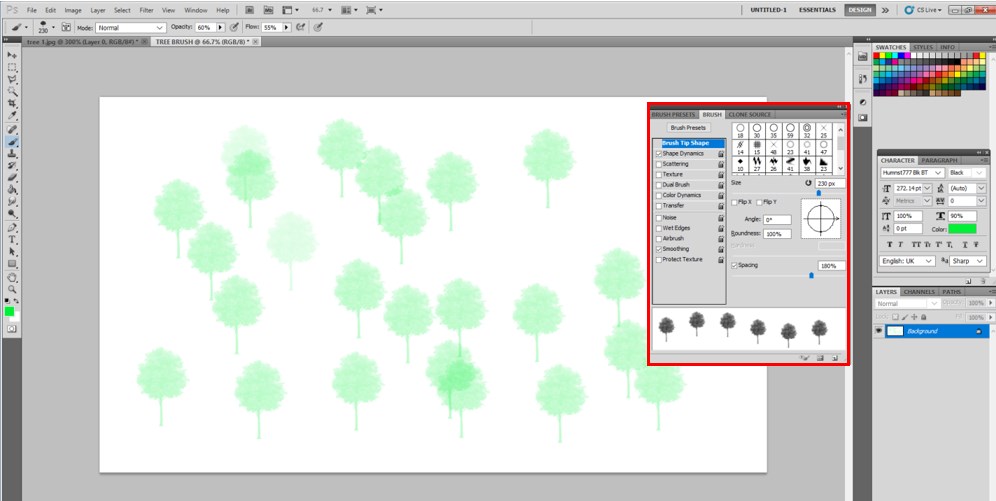Select the Paint Bucket tool
The width and height of the screenshot is (996, 501).
click(12, 190)
